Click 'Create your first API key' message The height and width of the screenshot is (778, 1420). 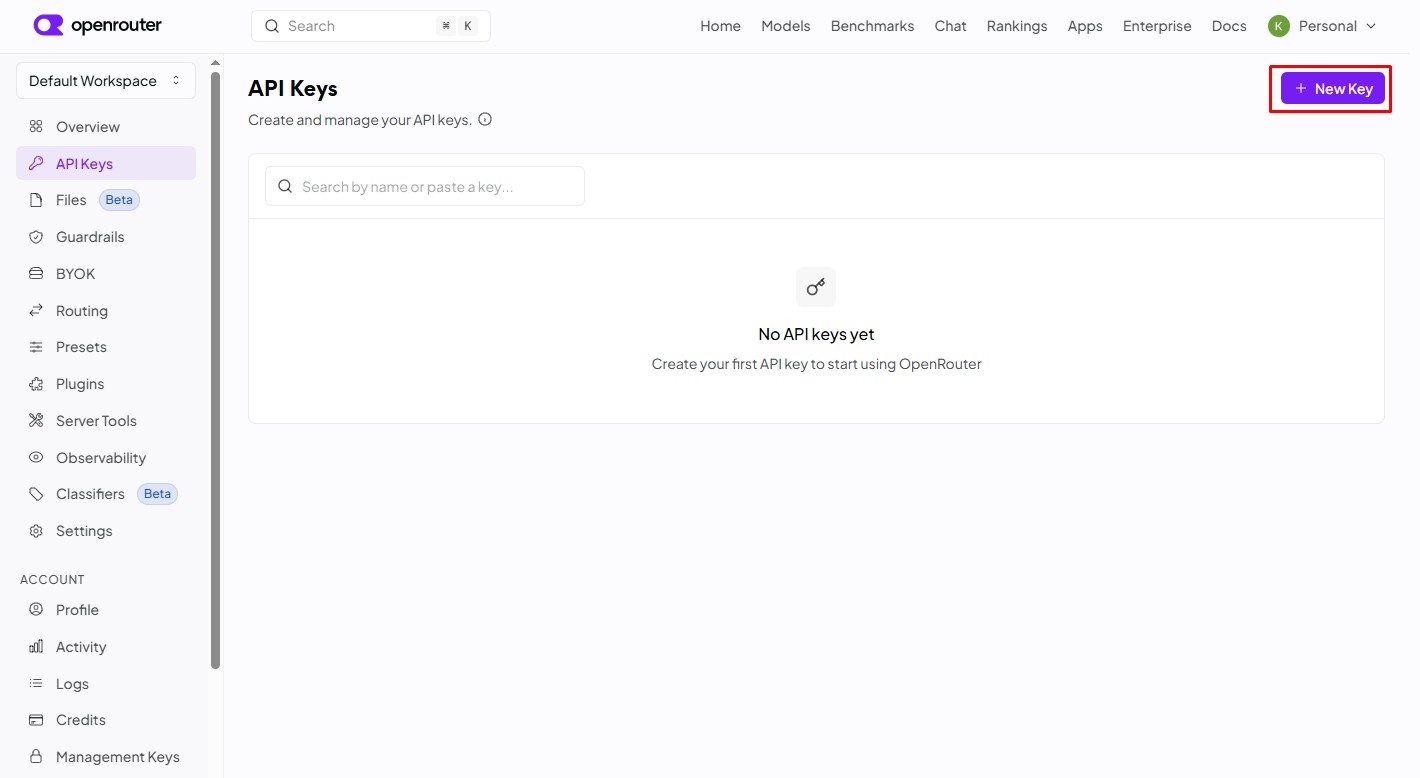[816, 364]
